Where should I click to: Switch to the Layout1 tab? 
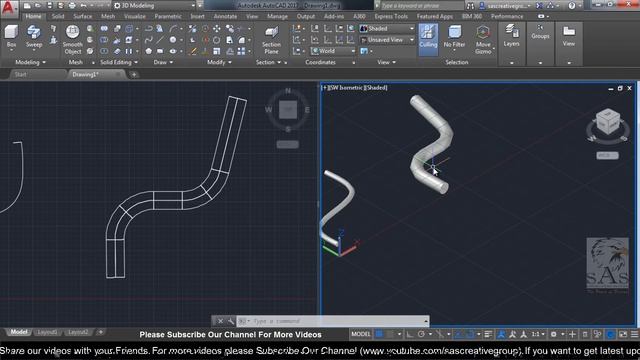point(47,332)
